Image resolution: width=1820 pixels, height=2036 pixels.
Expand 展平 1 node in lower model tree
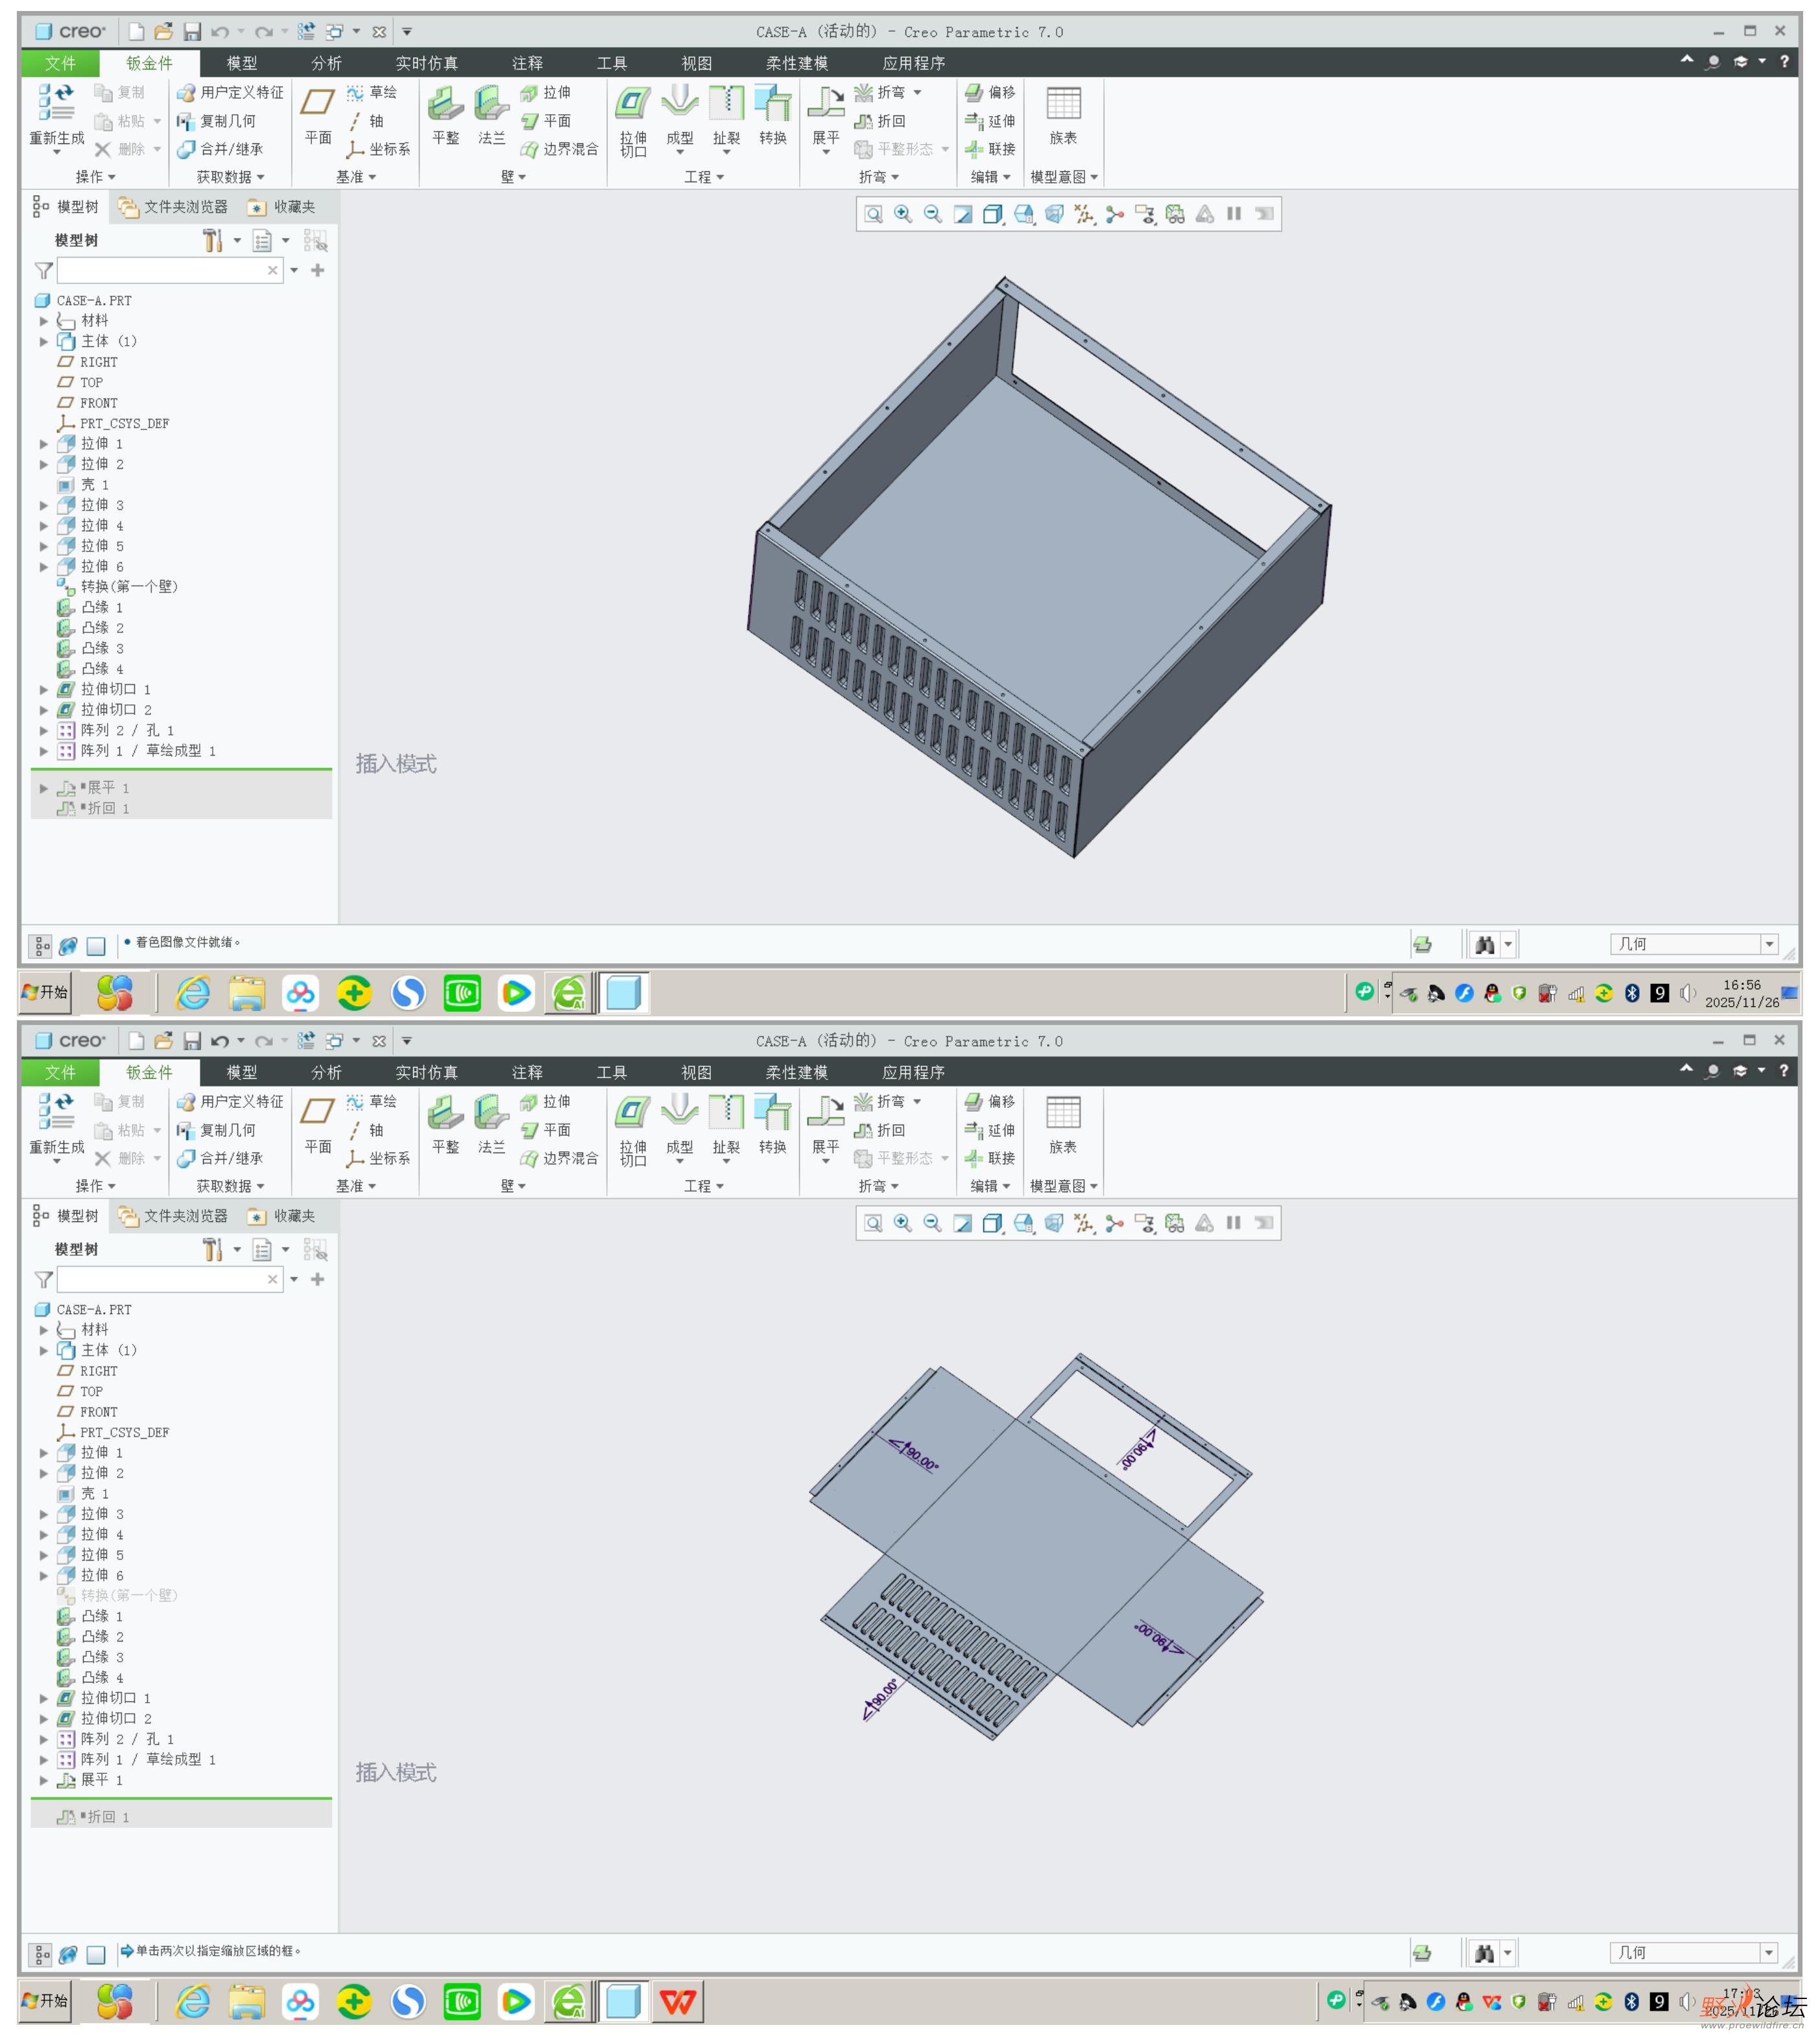pos(44,1780)
